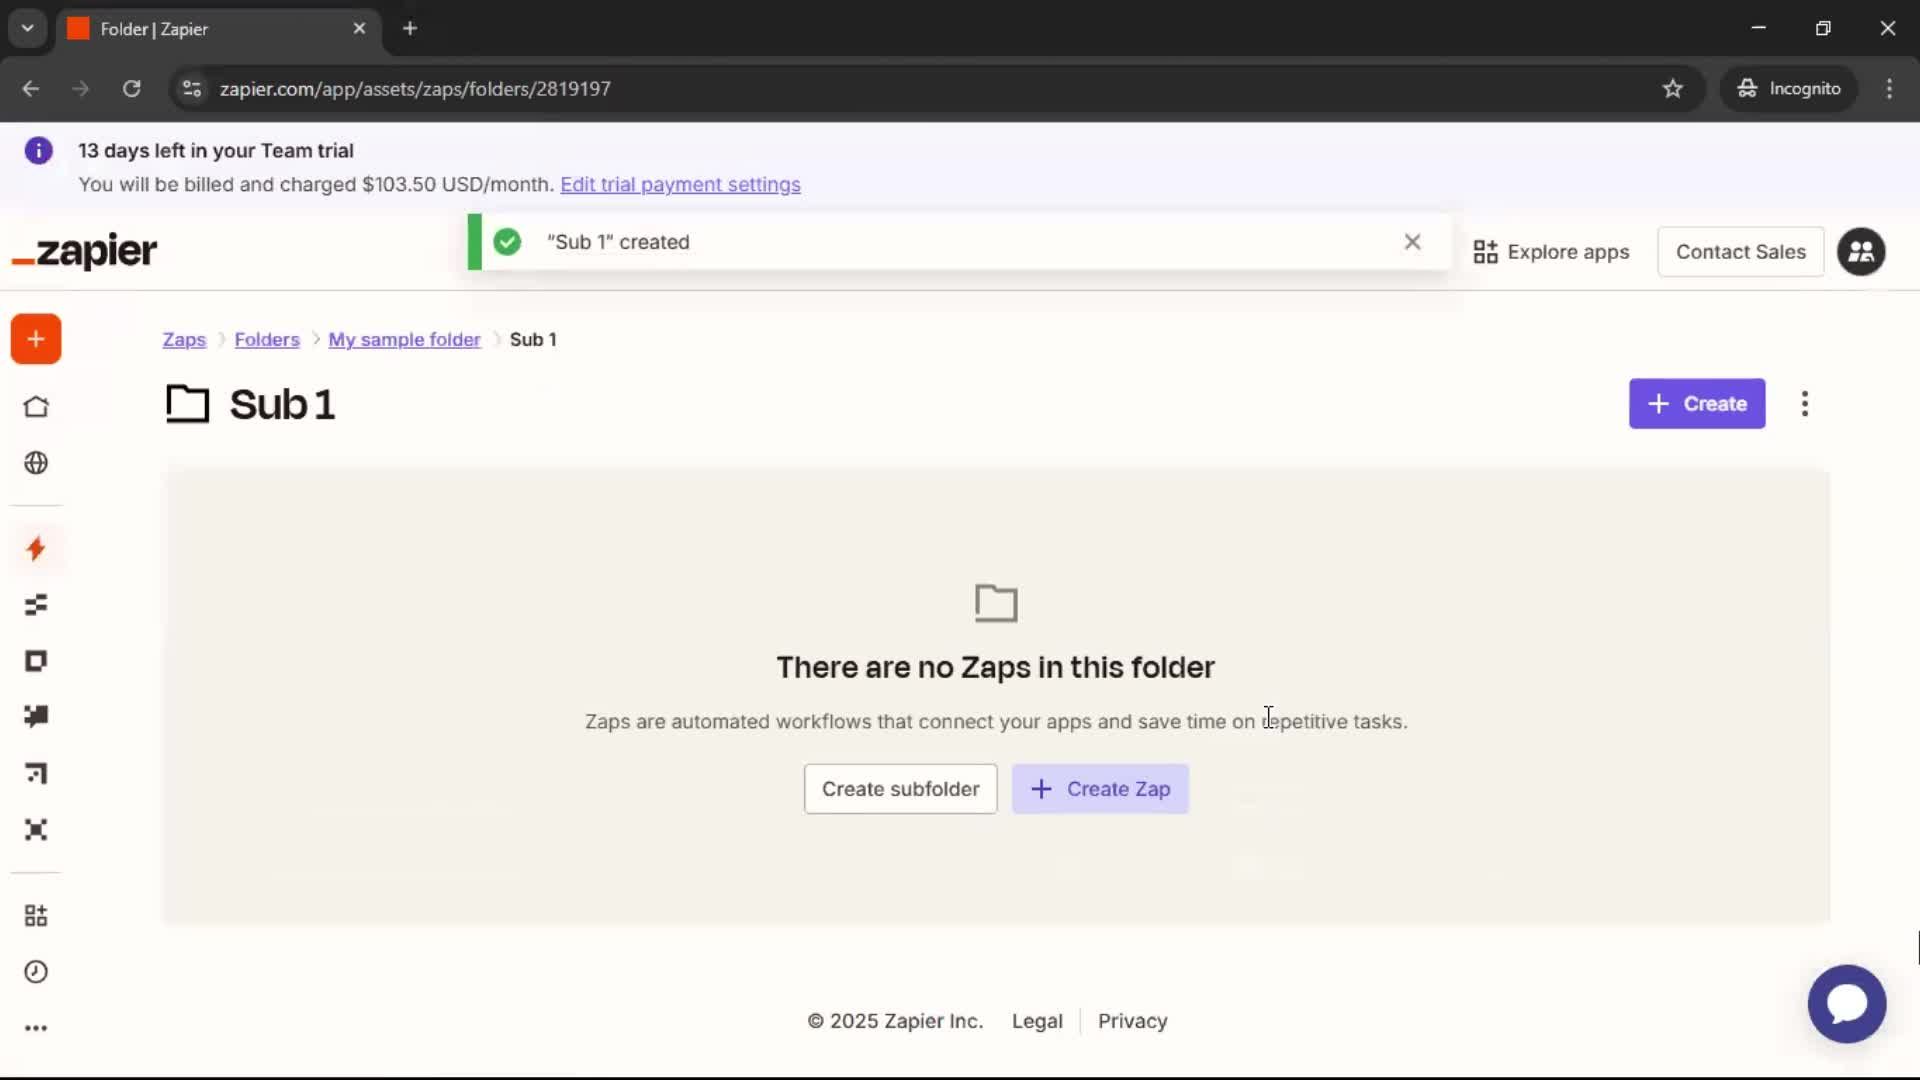1920x1080 pixels.
Task: Open a new browser tab
Action: pyautogui.click(x=410, y=29)
